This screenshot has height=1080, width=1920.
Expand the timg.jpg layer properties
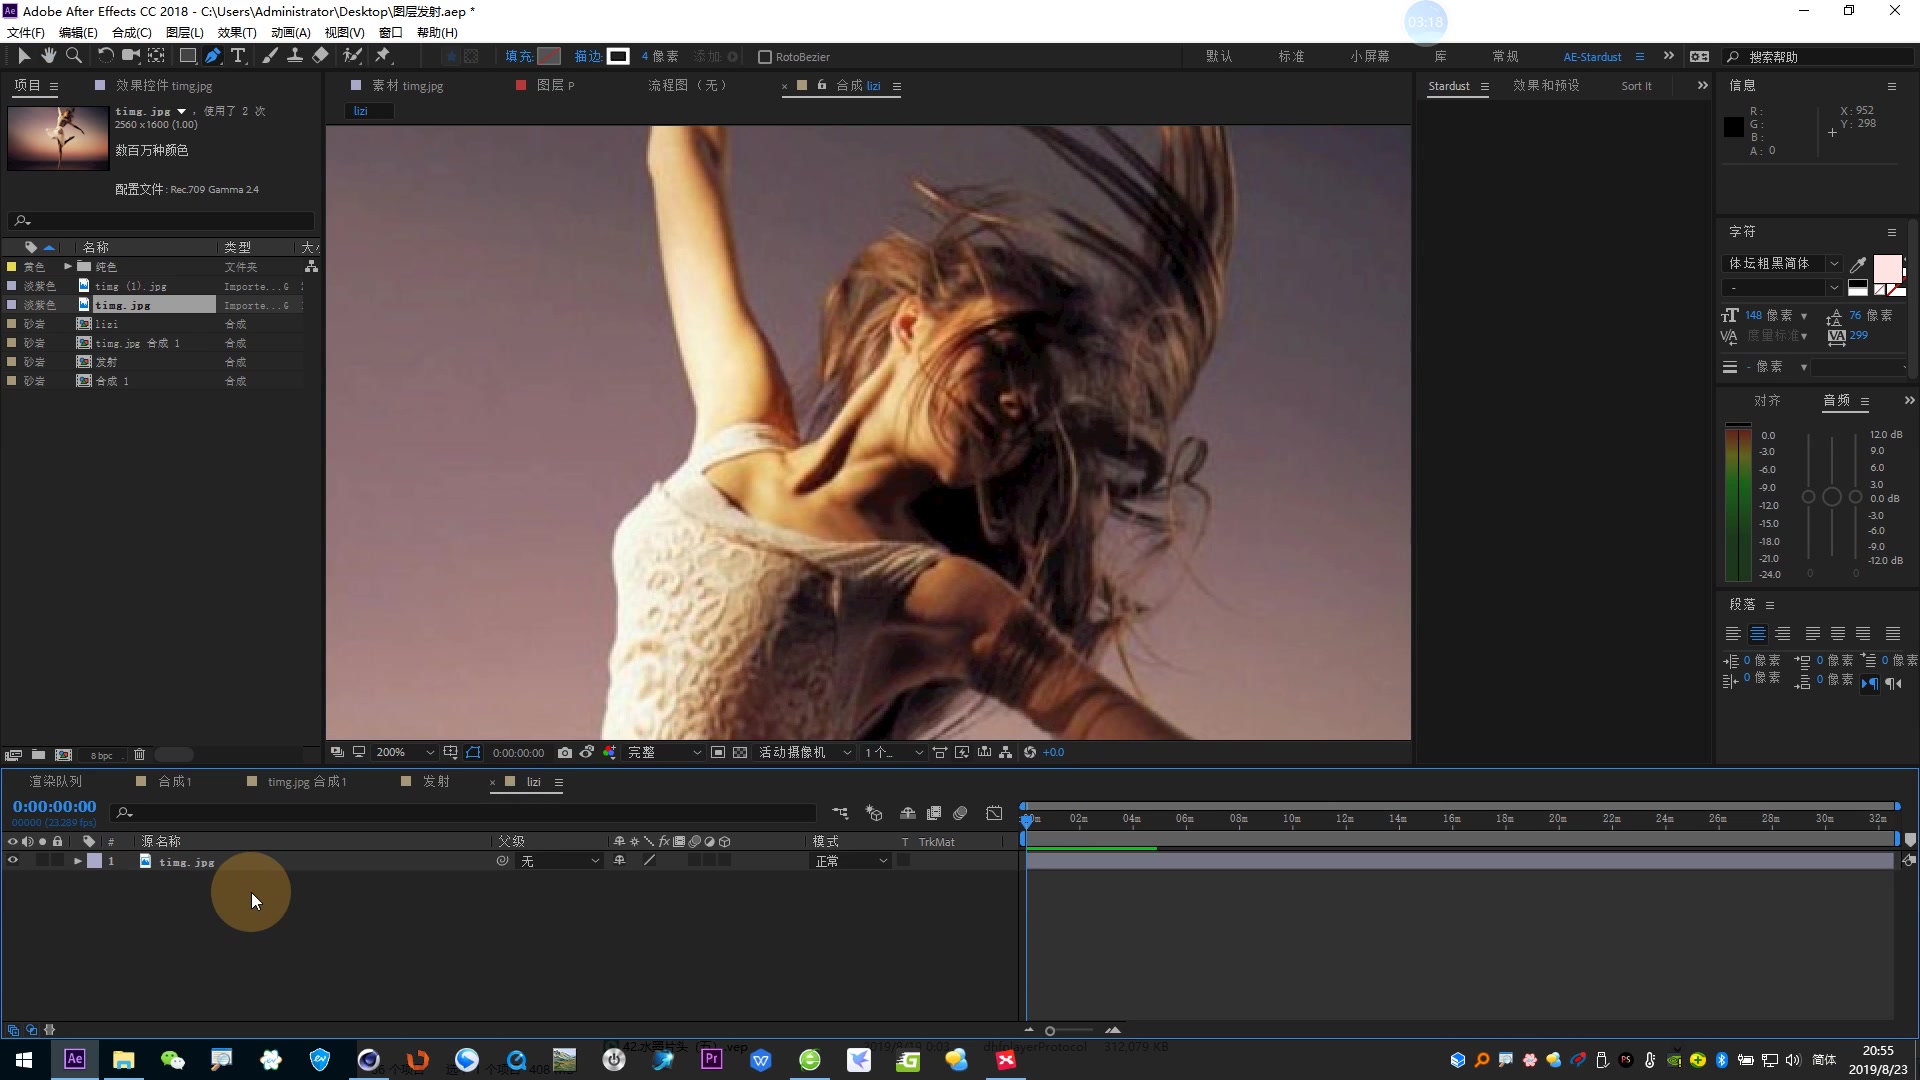77,861
